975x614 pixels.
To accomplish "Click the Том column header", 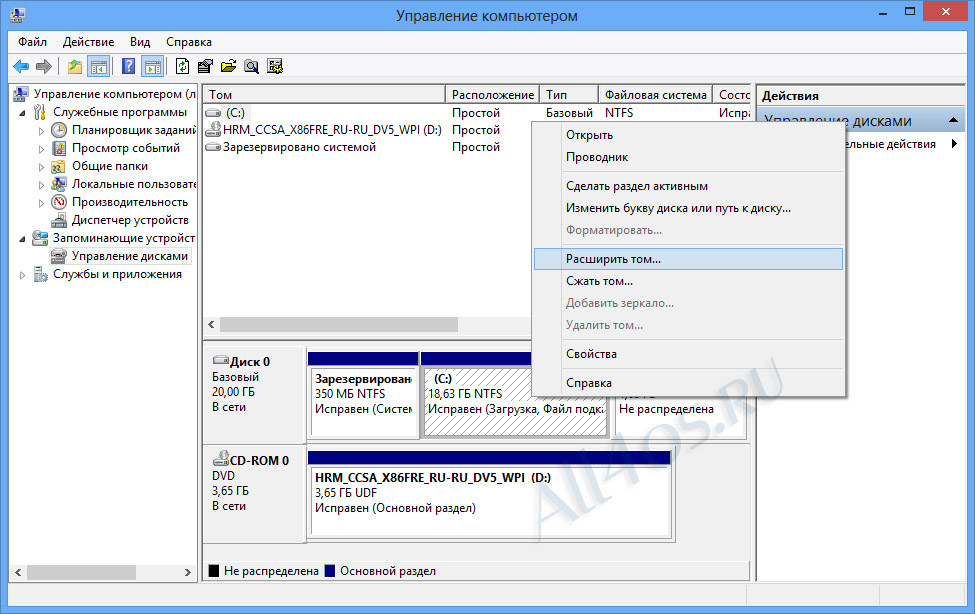I will click(x=324, y=95).
